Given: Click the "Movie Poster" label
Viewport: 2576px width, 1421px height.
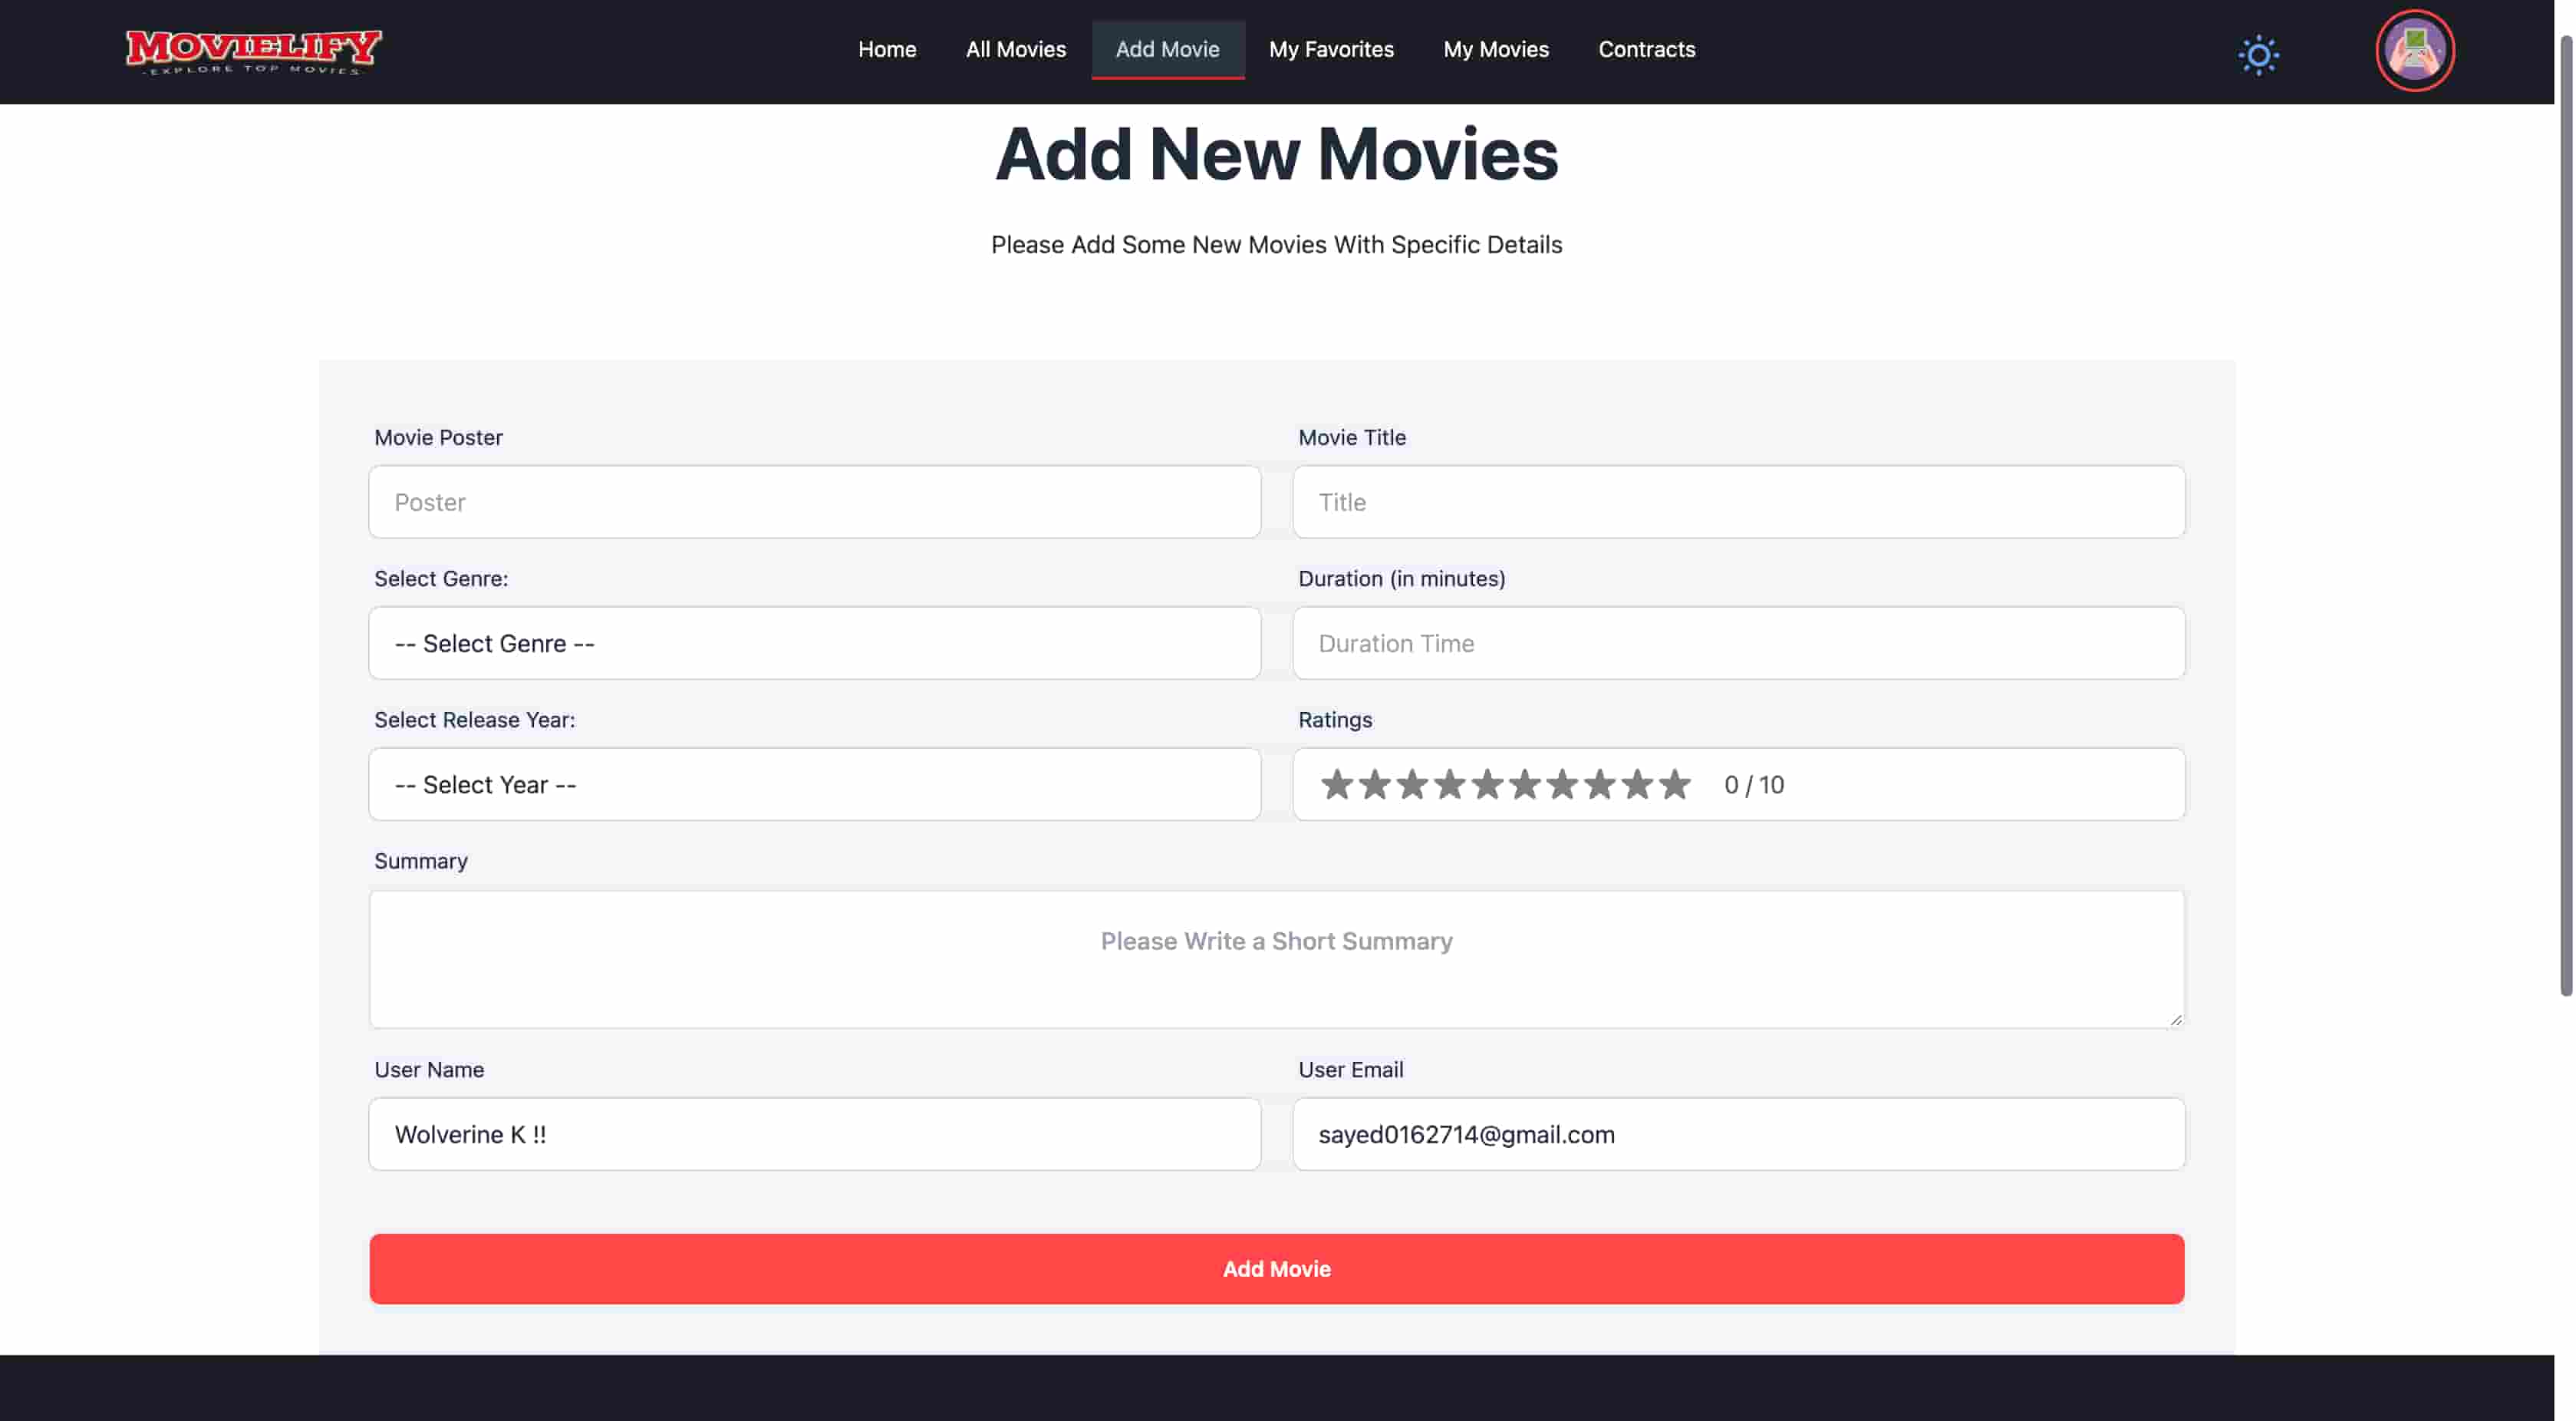Looking at the screenshot, I should tap(438, 437).
